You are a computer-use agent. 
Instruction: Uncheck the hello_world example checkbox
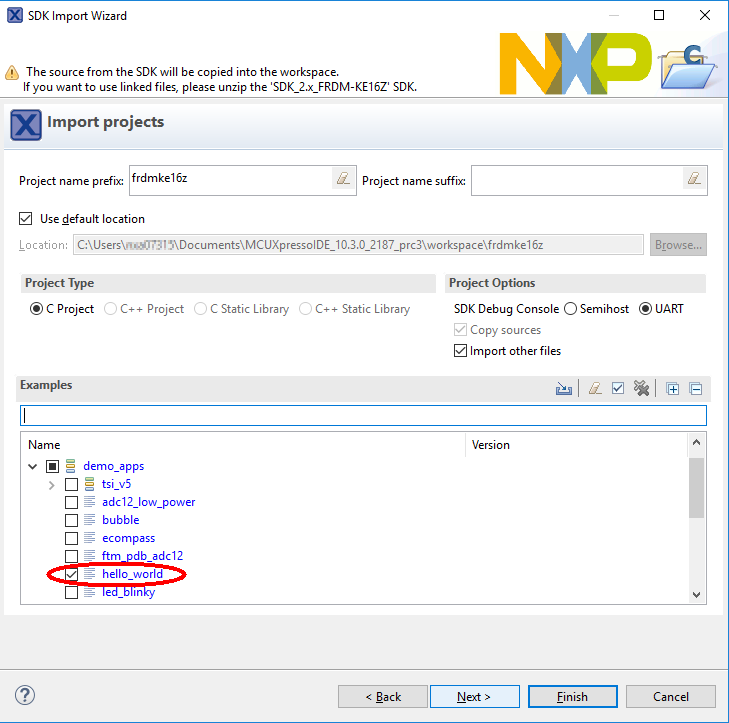tap(71, 574)
